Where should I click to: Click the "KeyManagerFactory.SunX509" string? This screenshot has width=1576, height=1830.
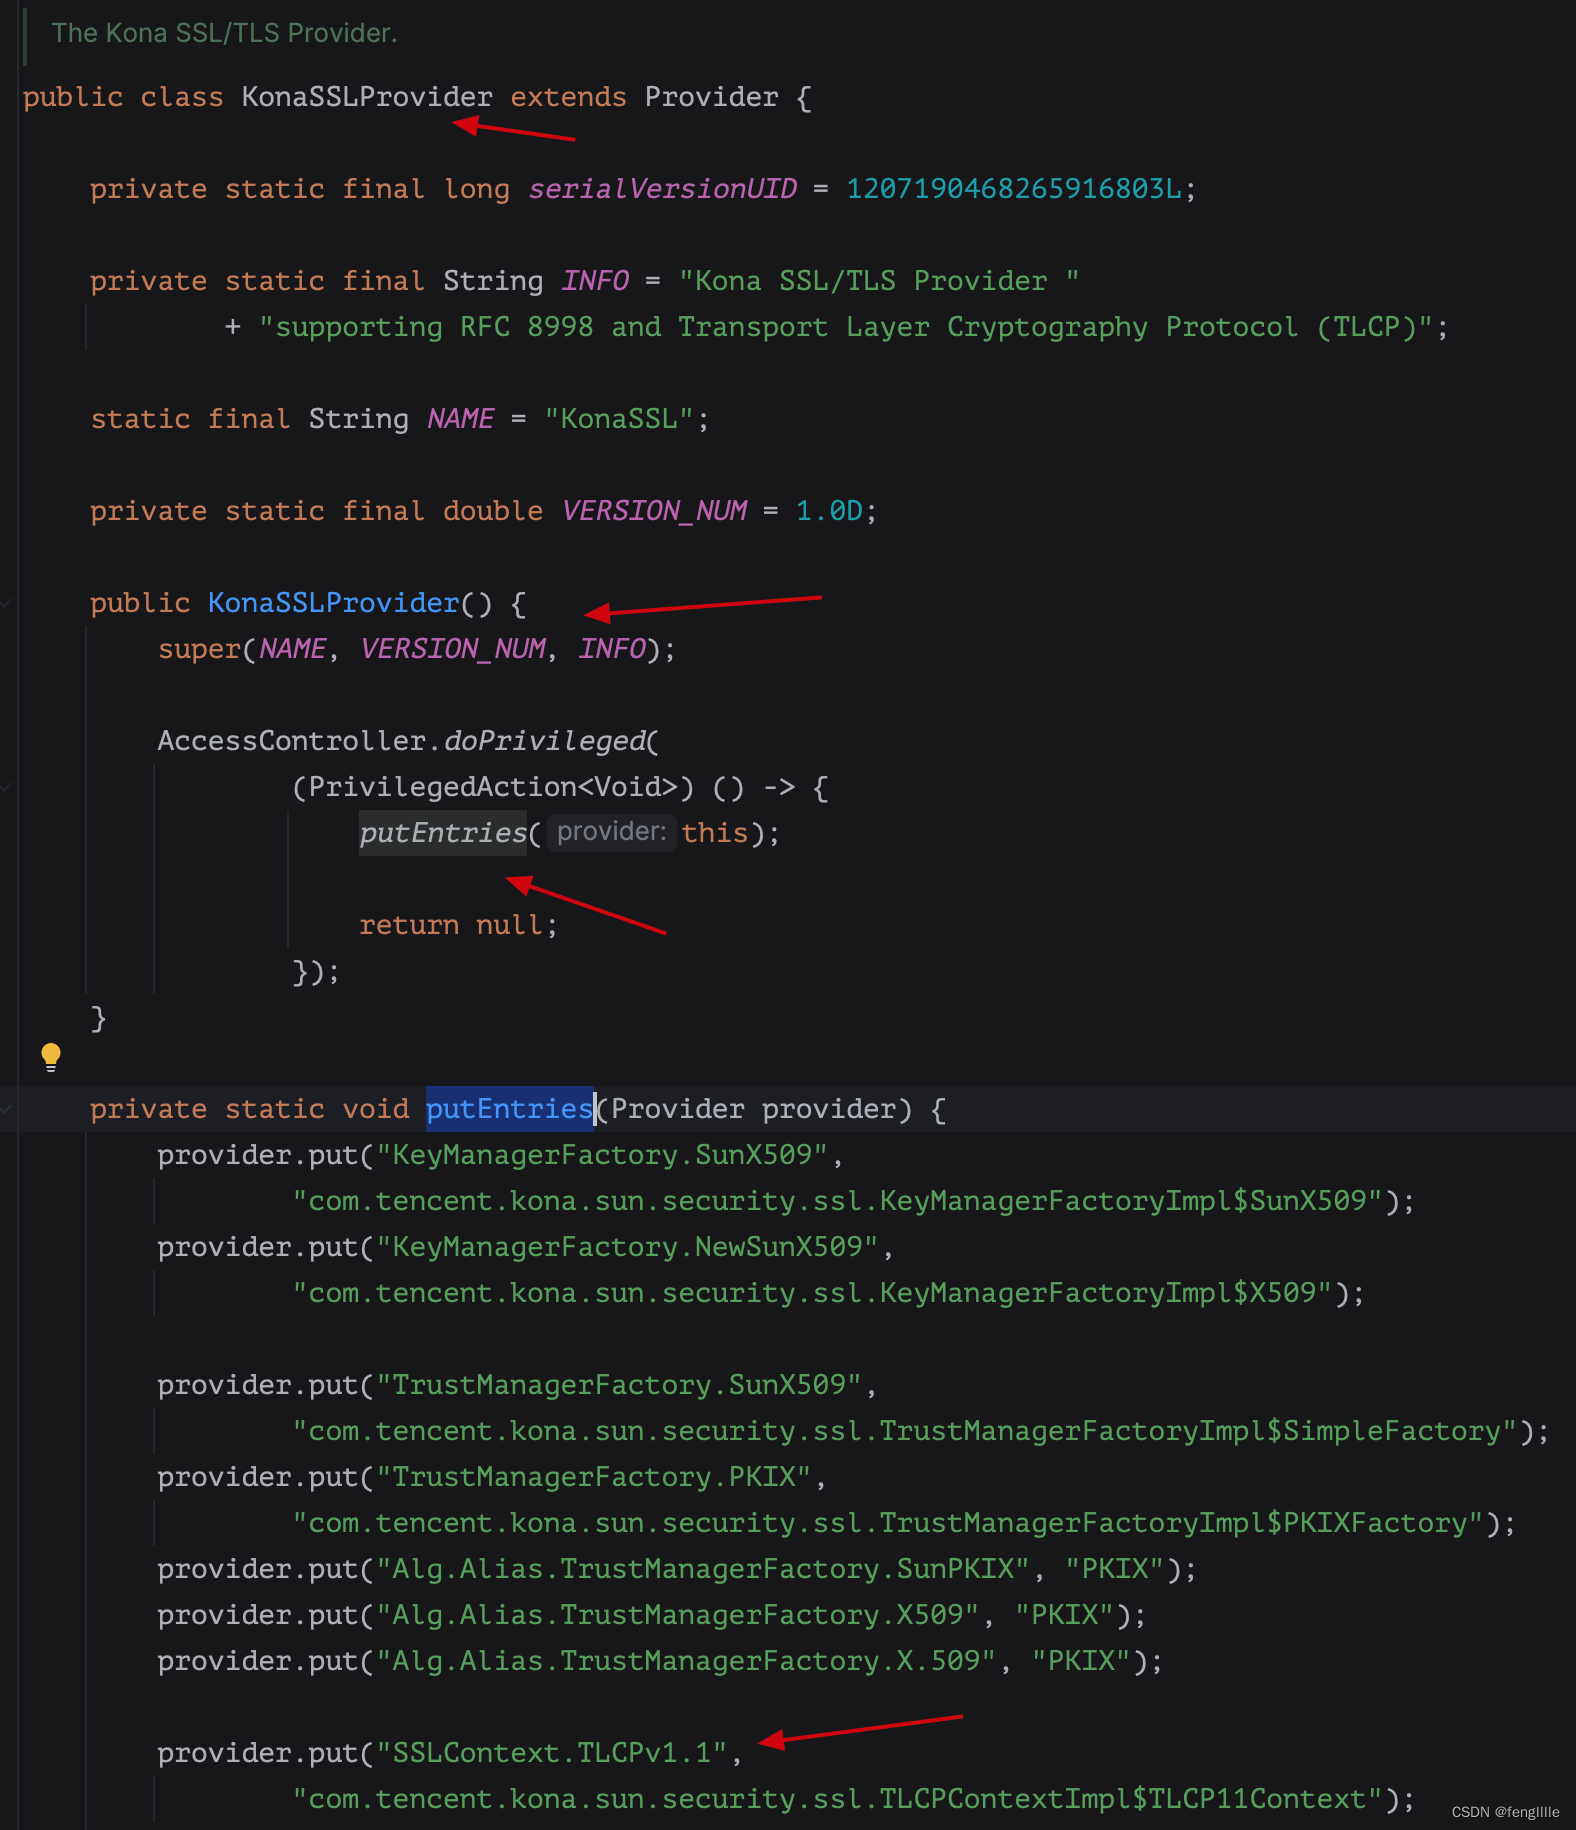click(x=601, y=1155)
